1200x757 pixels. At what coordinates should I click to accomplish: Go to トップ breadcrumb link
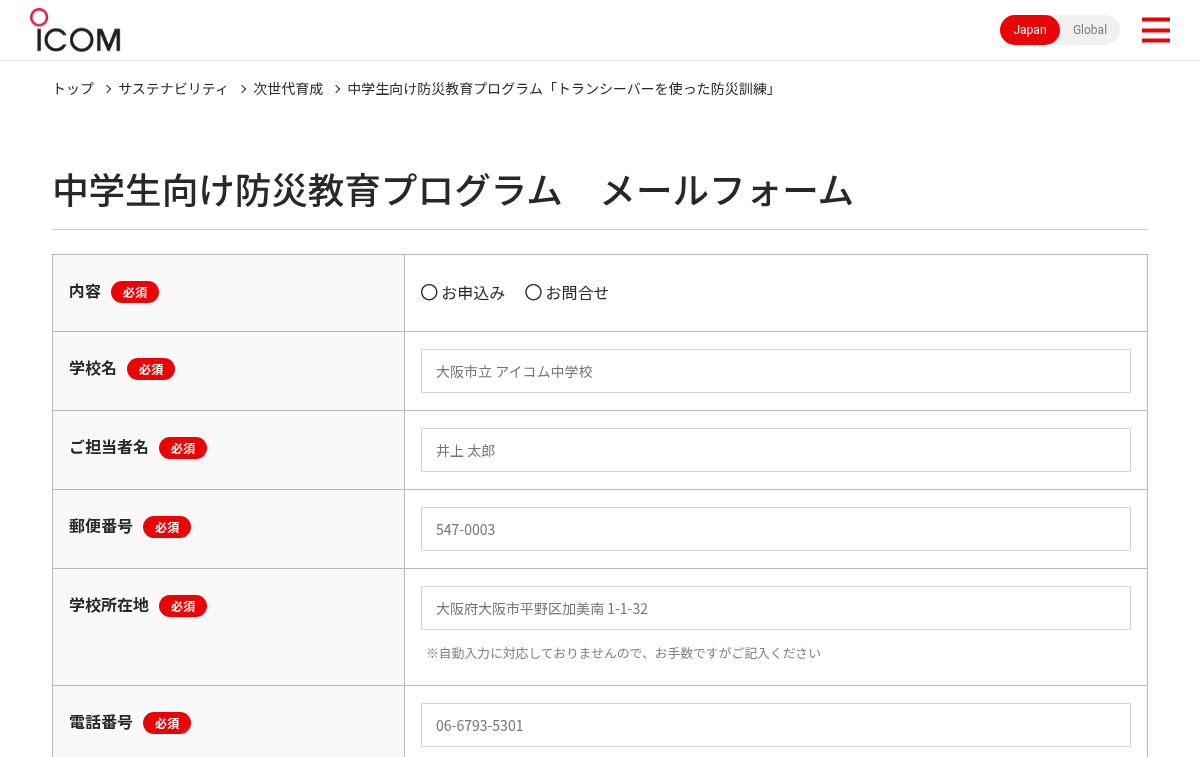tap(73, 89)
